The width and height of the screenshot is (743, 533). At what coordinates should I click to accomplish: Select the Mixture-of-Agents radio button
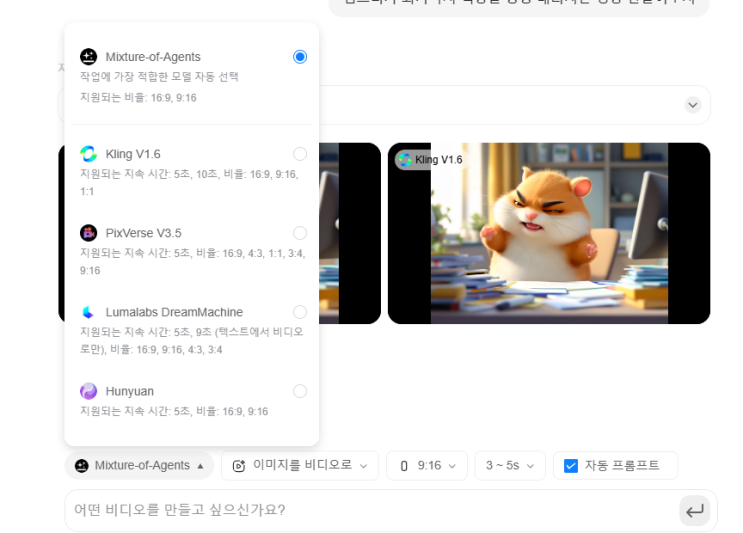[x=299, y=57]
